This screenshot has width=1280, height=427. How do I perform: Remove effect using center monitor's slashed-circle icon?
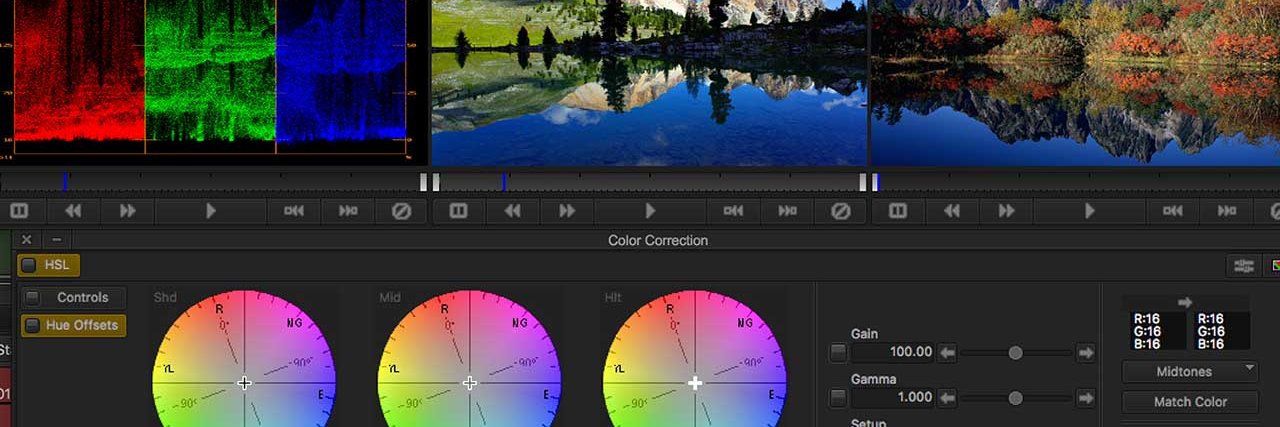click(x=841, y=211)
